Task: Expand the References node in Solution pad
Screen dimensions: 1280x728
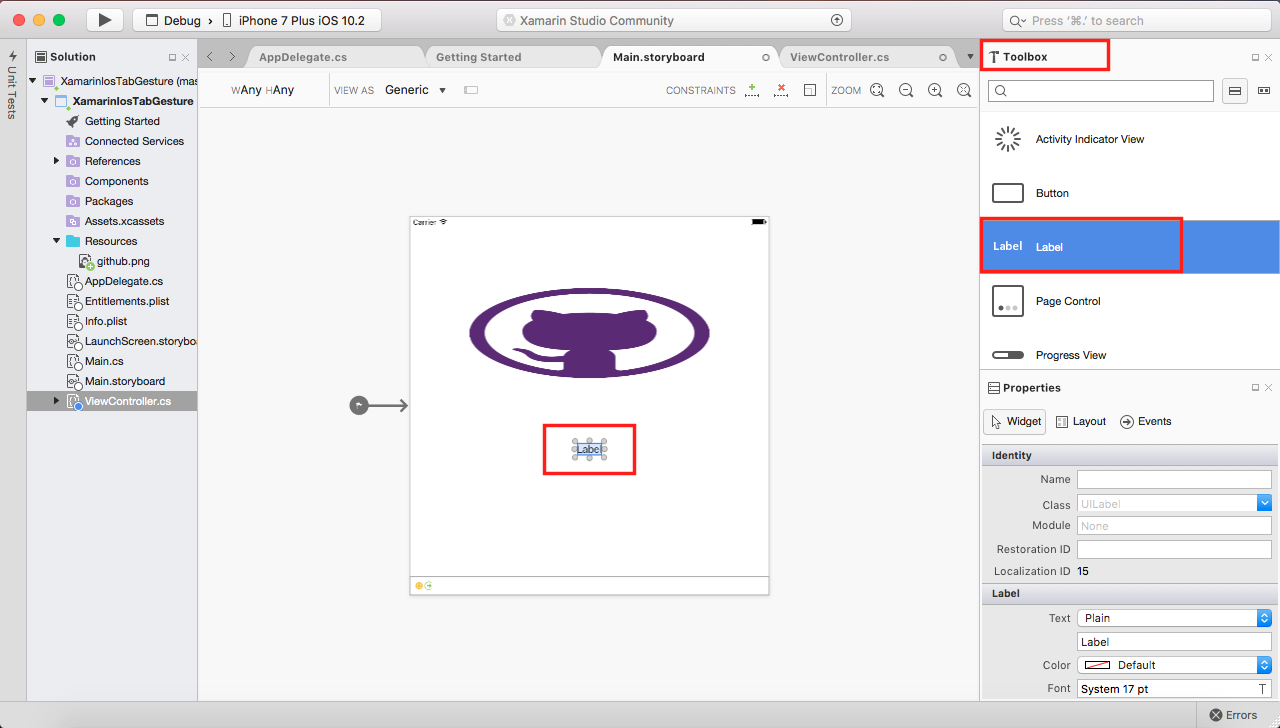Action: click(56, 160)
